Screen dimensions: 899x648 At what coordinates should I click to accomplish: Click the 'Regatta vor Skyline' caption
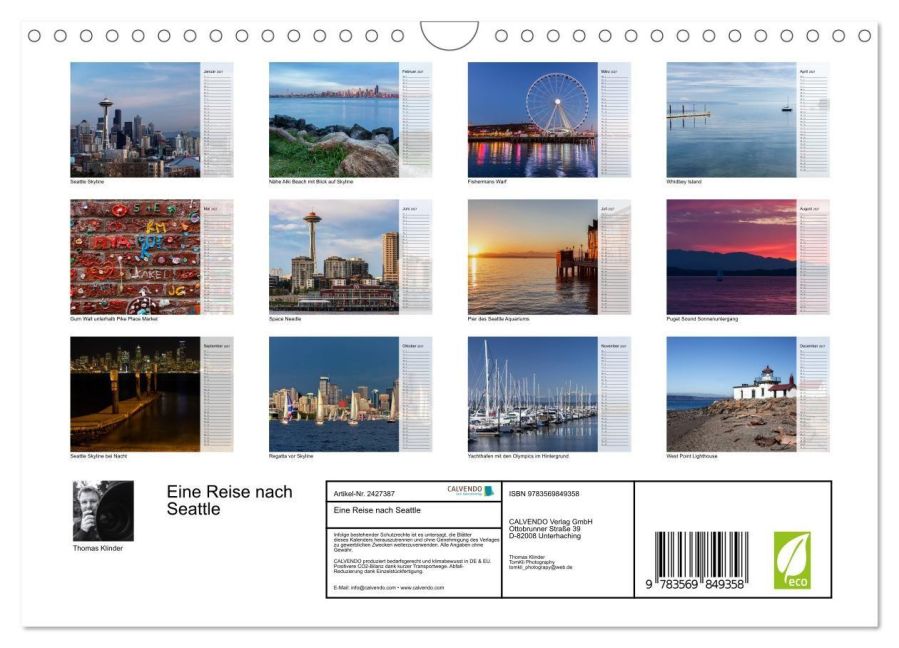coord(291,456)
